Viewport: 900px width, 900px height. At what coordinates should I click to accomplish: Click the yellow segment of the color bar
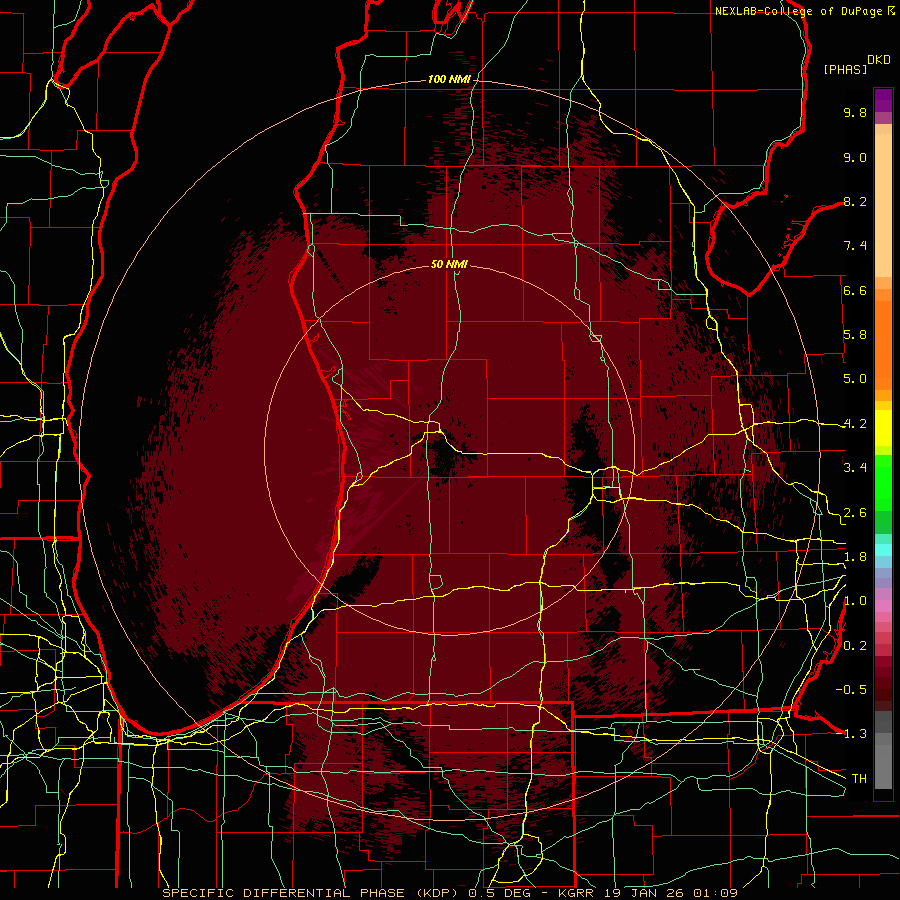click(x=883, y=428)
